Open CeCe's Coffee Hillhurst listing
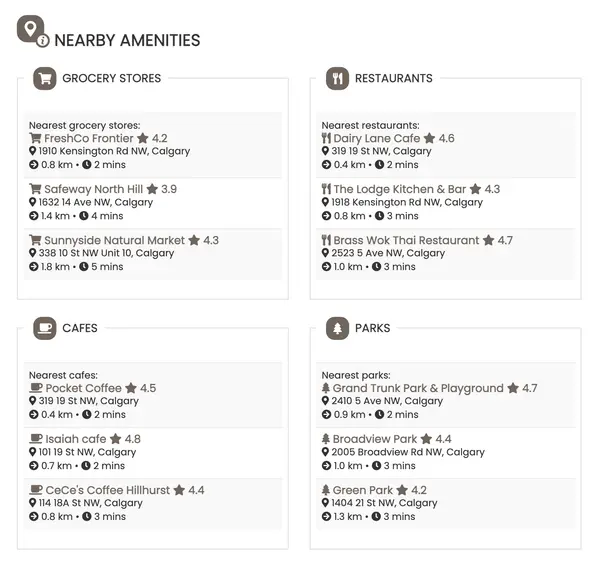 pyautogui.click(x=108, y=490)
